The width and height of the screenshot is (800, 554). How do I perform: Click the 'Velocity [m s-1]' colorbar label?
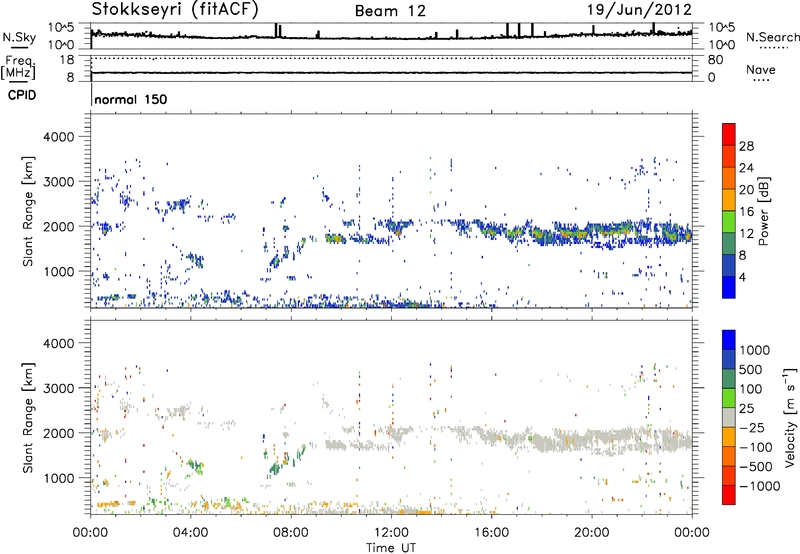pyautogui.click(x=790, y=417)
